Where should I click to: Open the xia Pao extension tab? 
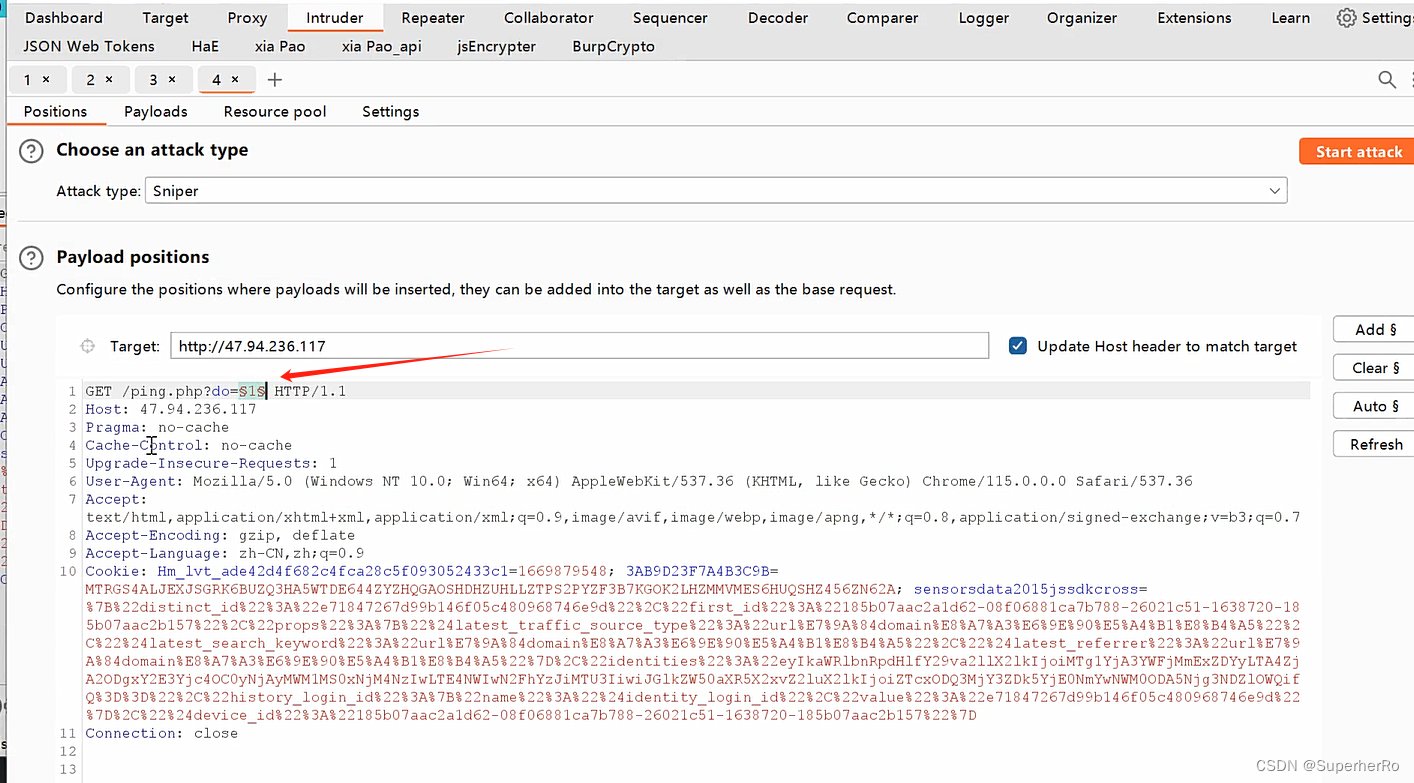coord(280,46)
